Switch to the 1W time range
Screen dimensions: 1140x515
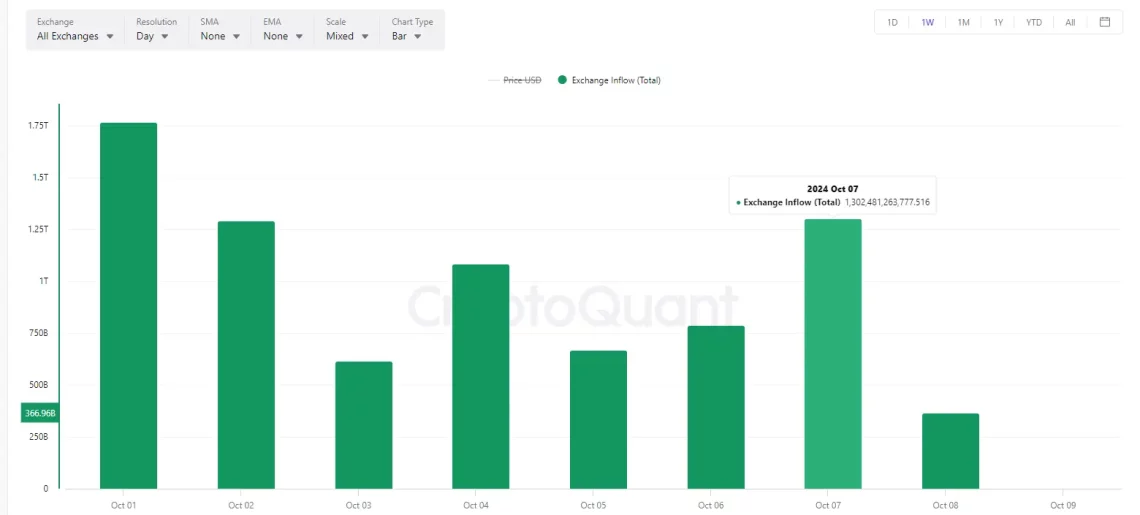click(x=927, y=22)
